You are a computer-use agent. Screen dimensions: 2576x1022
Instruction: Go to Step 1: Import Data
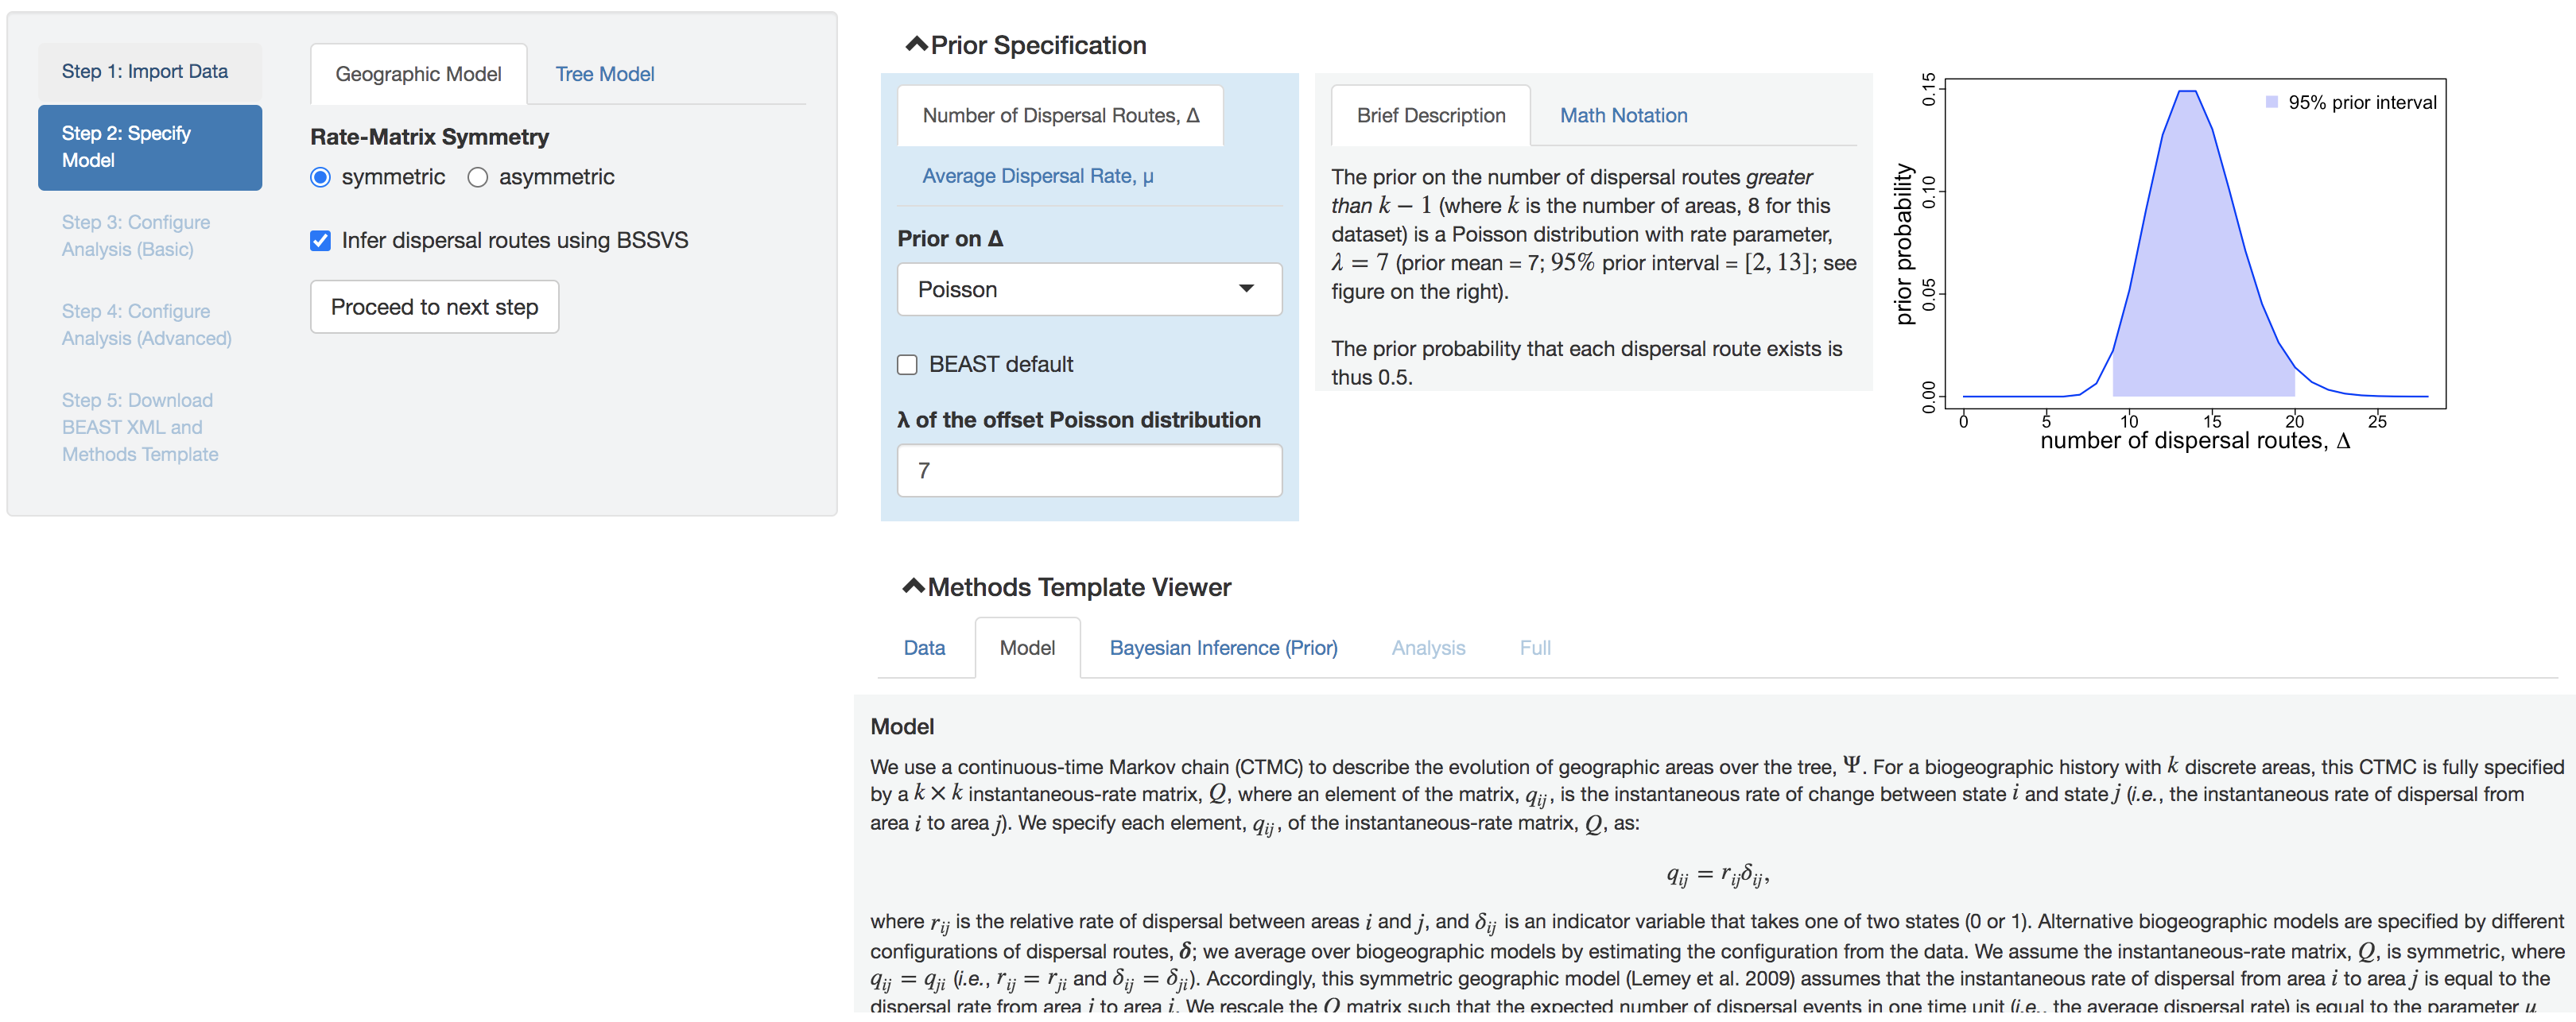point(145,71)
